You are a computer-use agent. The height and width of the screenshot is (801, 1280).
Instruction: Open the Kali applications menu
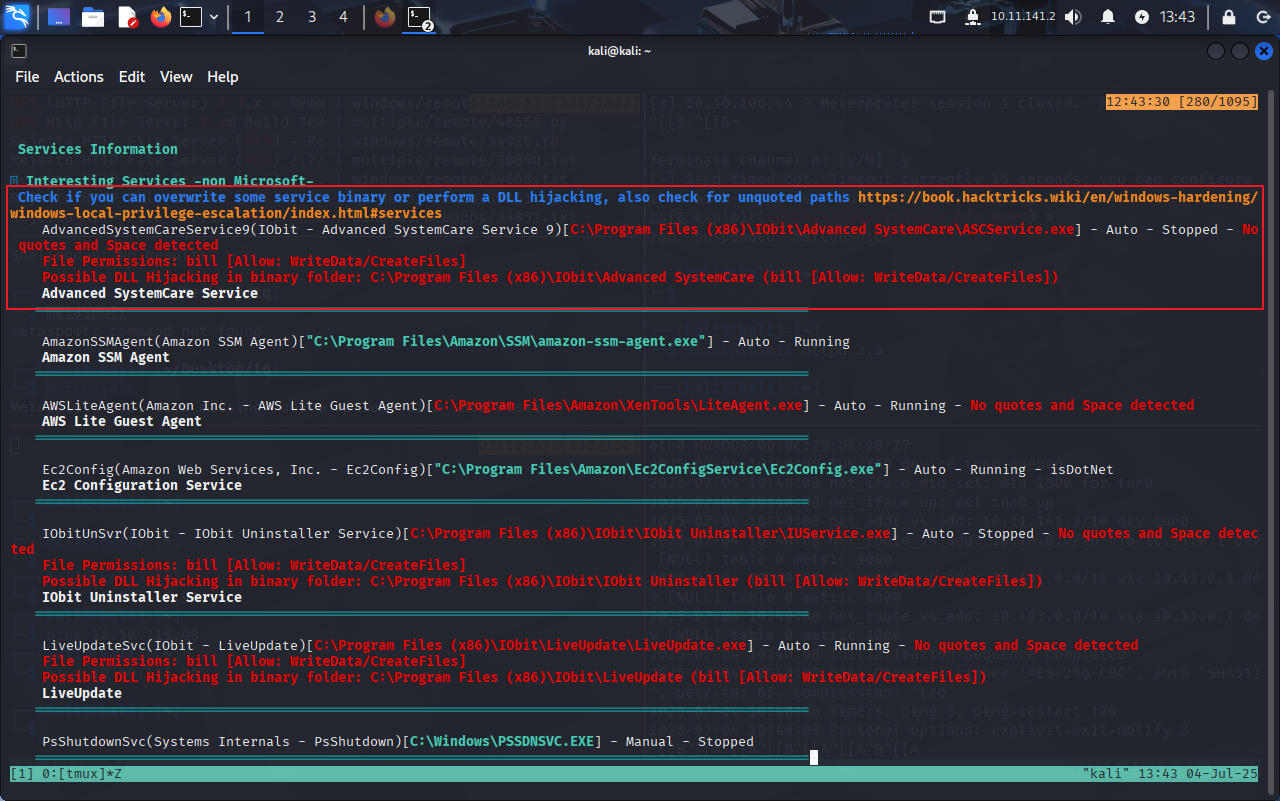coord(19,17)
